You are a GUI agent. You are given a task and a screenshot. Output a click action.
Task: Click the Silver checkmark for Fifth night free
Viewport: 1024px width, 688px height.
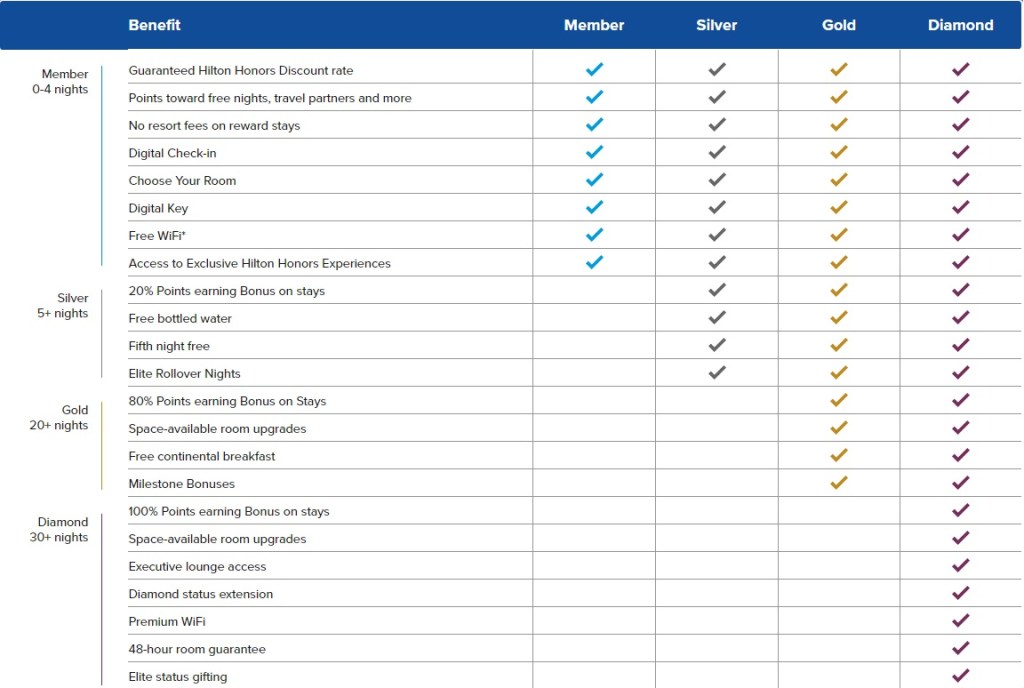tap(717, 346)
